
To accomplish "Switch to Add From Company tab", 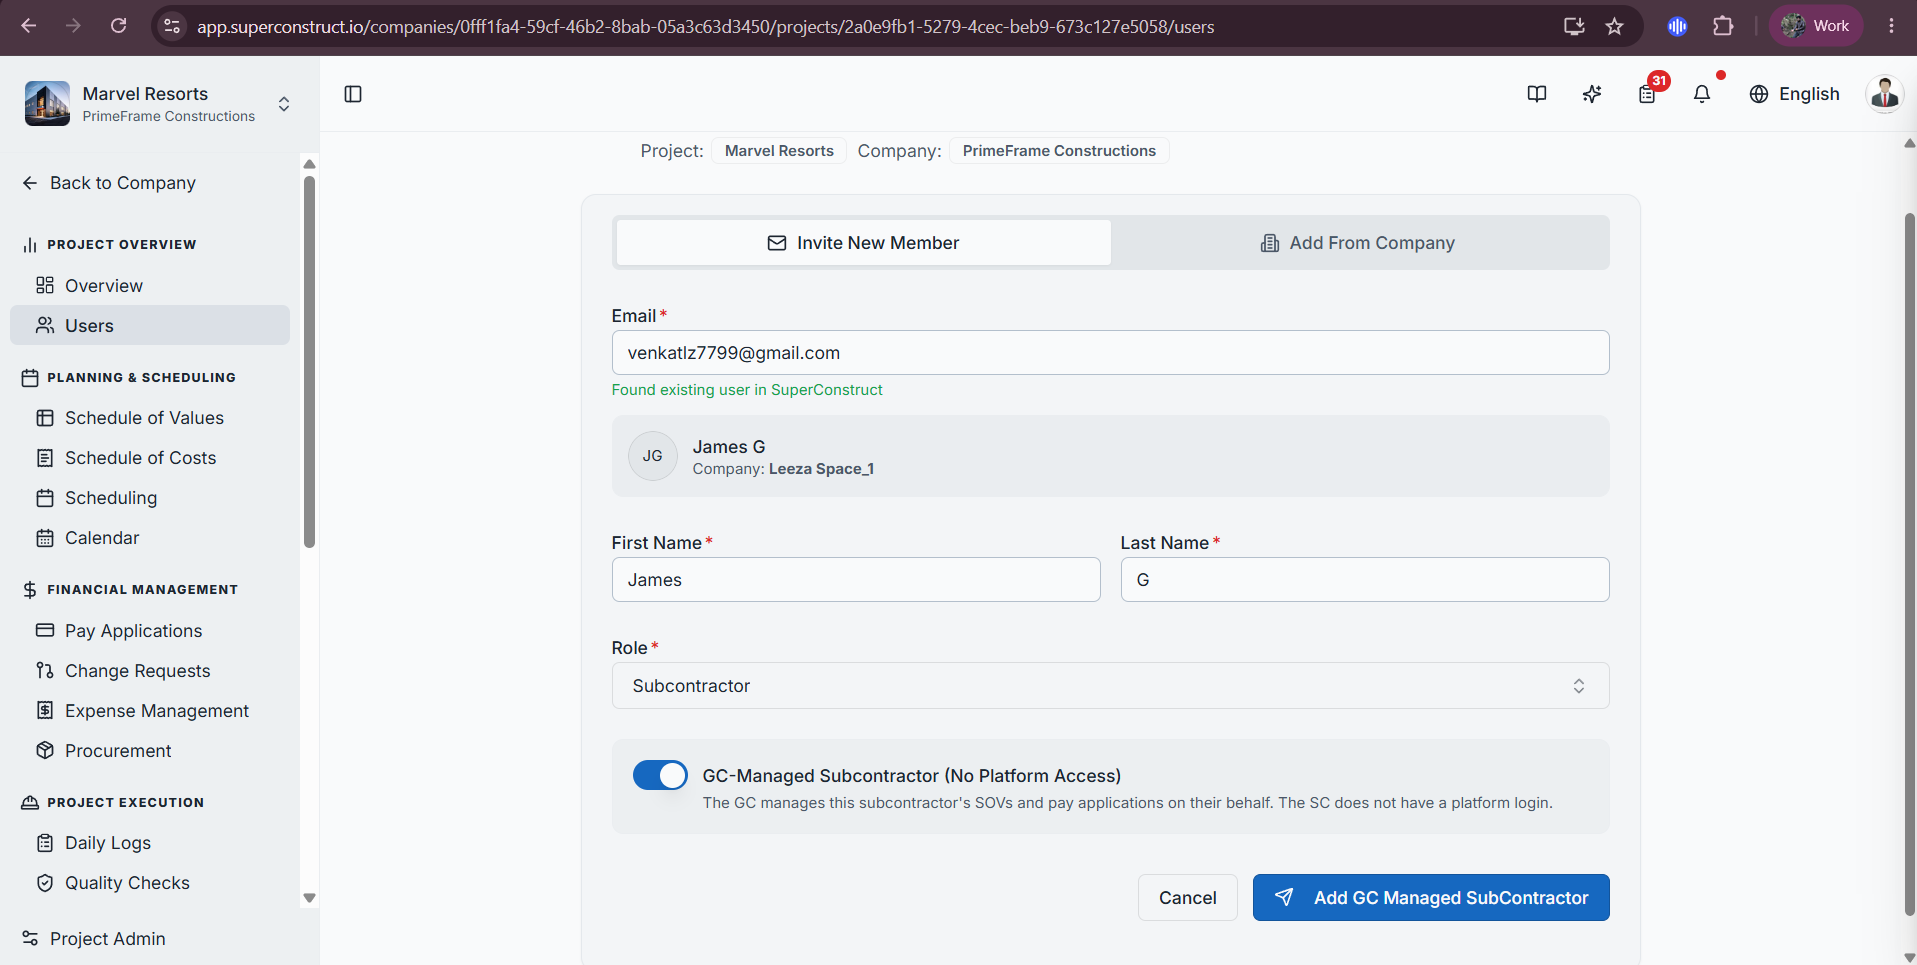I will (1358, 243).
